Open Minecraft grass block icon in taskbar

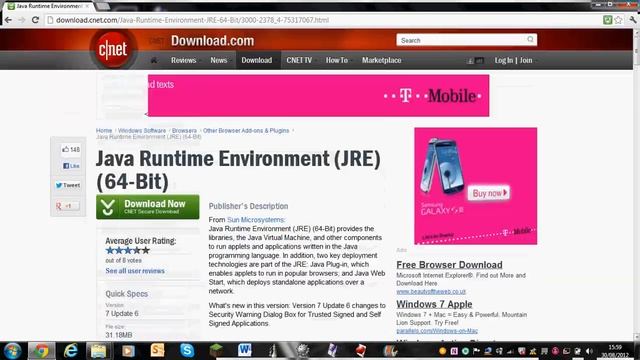216,351
